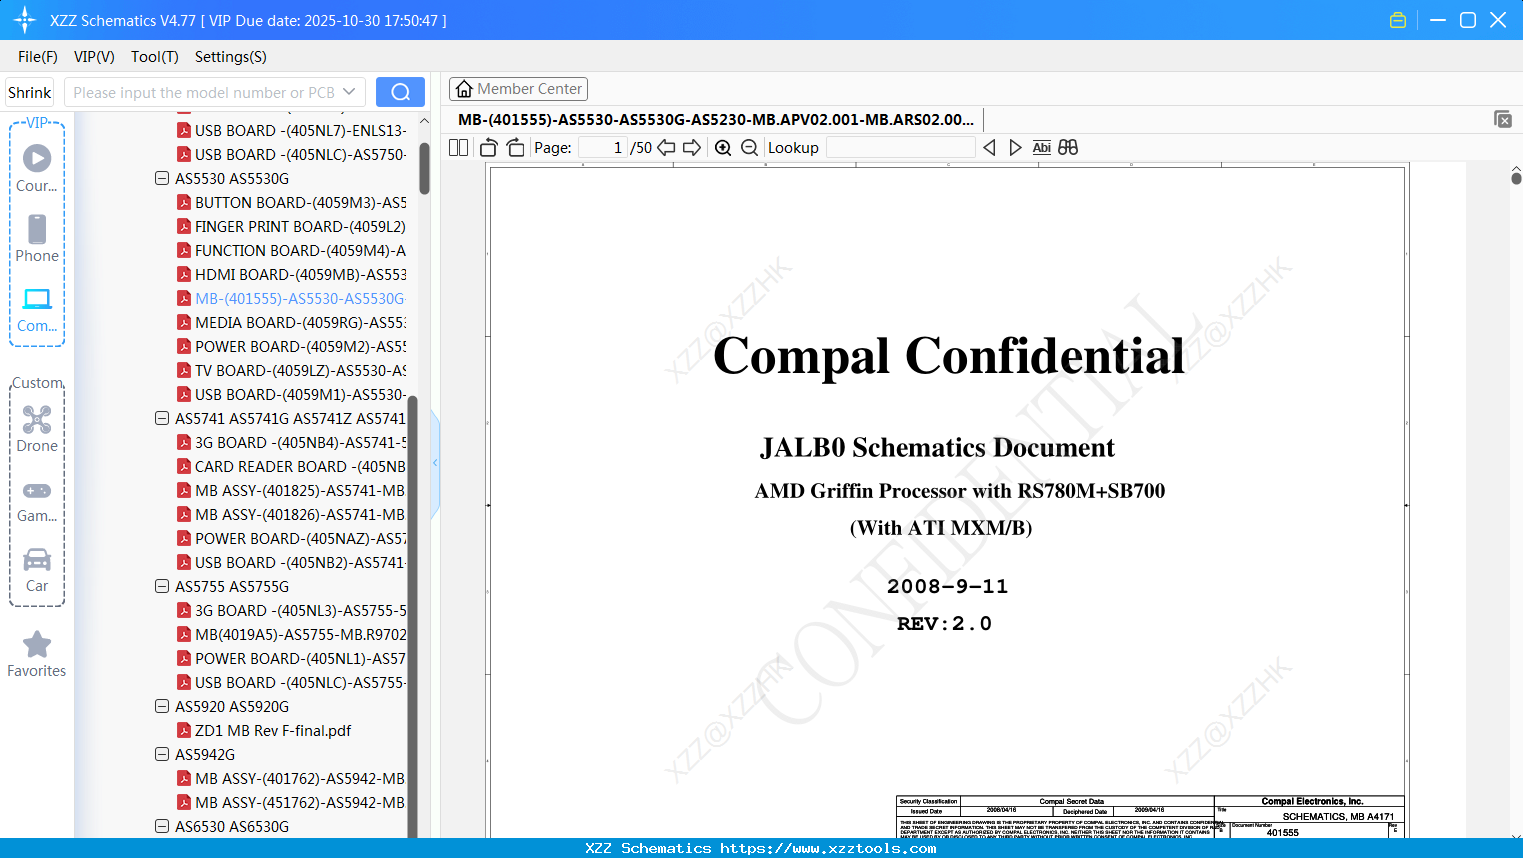This screenshot has width=1523, height=858.
Task: Select the MB-(401555)-AS5530 document tab
Action: 716,120
